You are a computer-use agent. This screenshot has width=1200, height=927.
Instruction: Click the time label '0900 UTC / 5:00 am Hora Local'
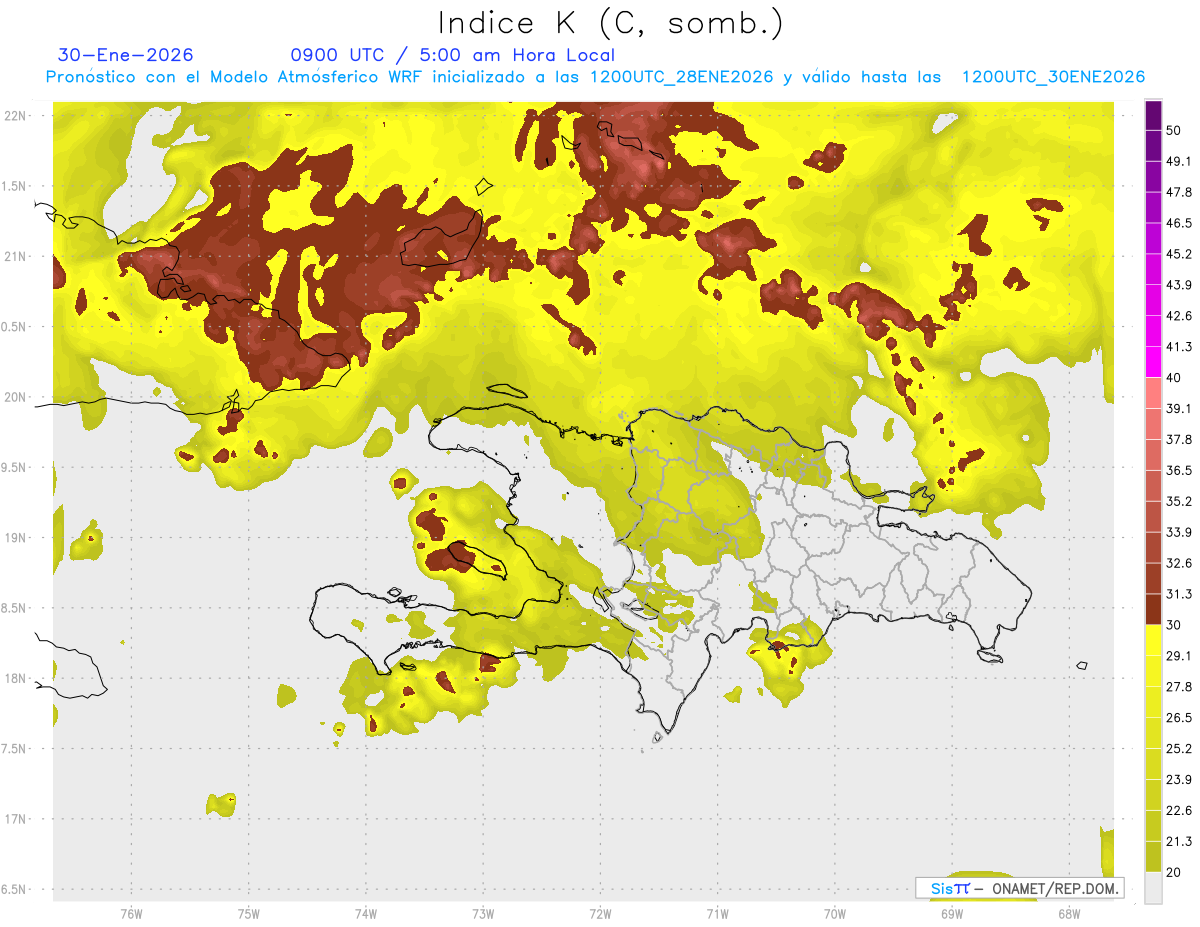pyautogui.click(x=453, y=55)
